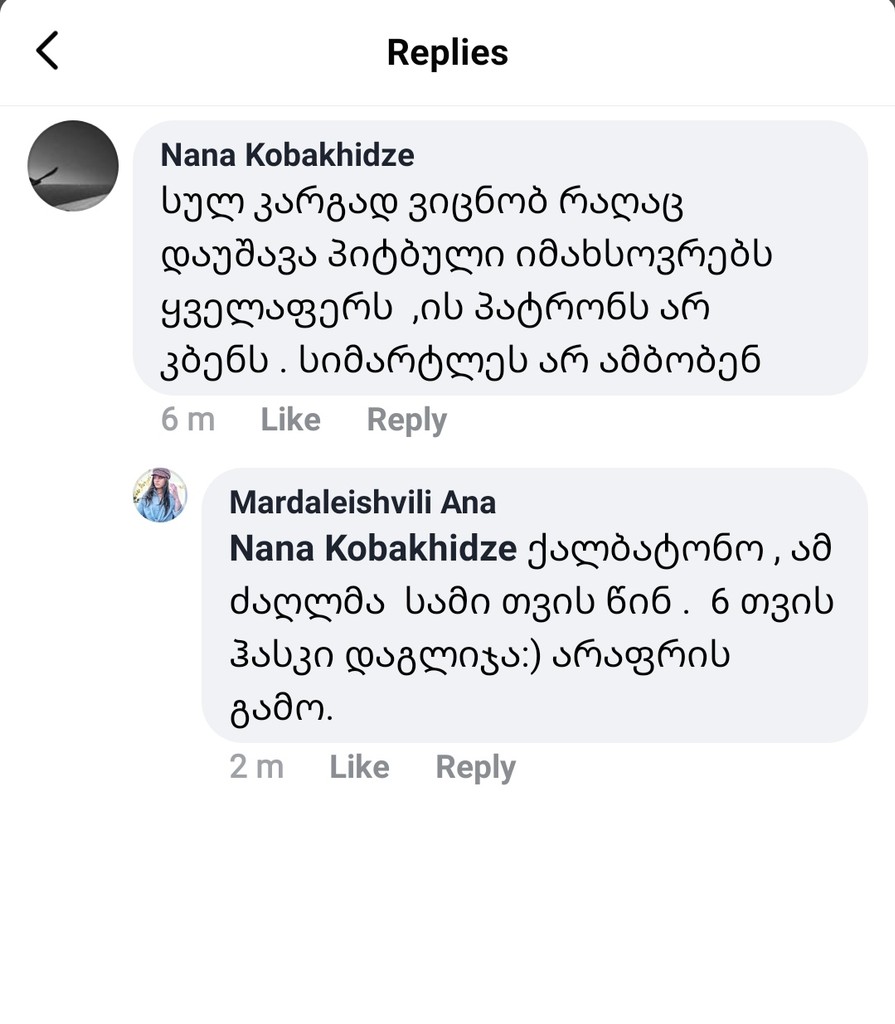895x1024 pixels.
Task: Like Mardaleishvili Ana's reply
Action: tap(359, 767)
